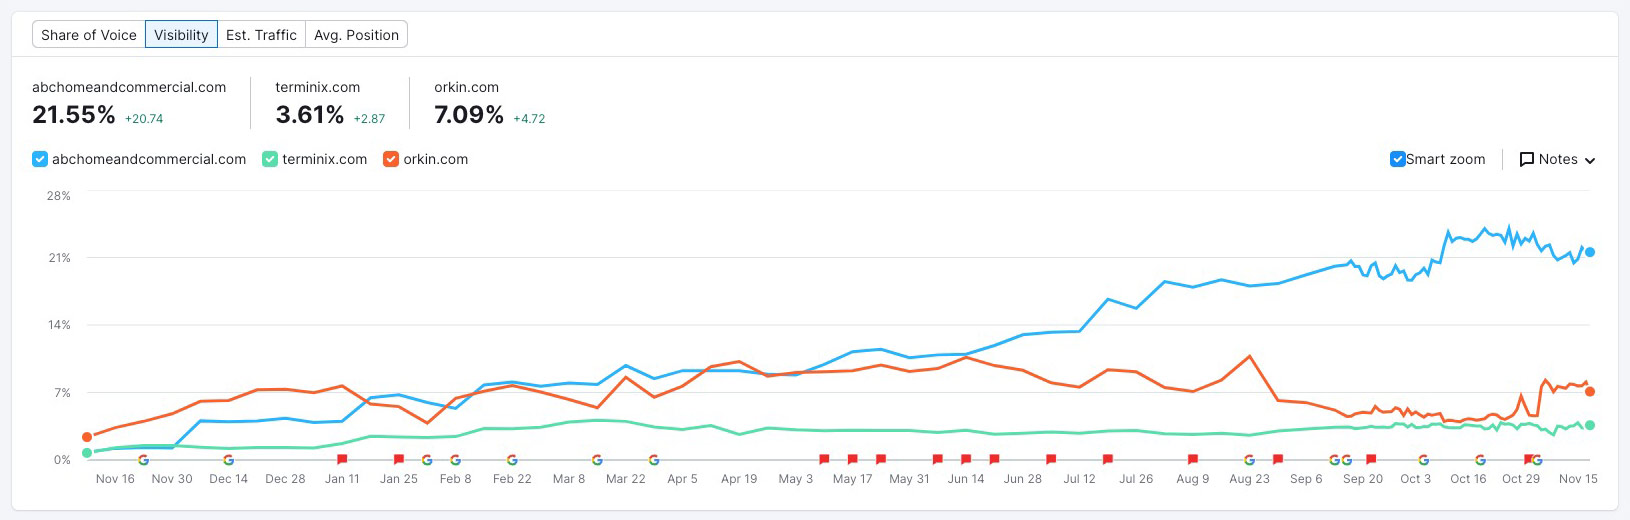Click the Jul 26 x-axis date label
1630x520 pixels.
[x=1136, y=479]
